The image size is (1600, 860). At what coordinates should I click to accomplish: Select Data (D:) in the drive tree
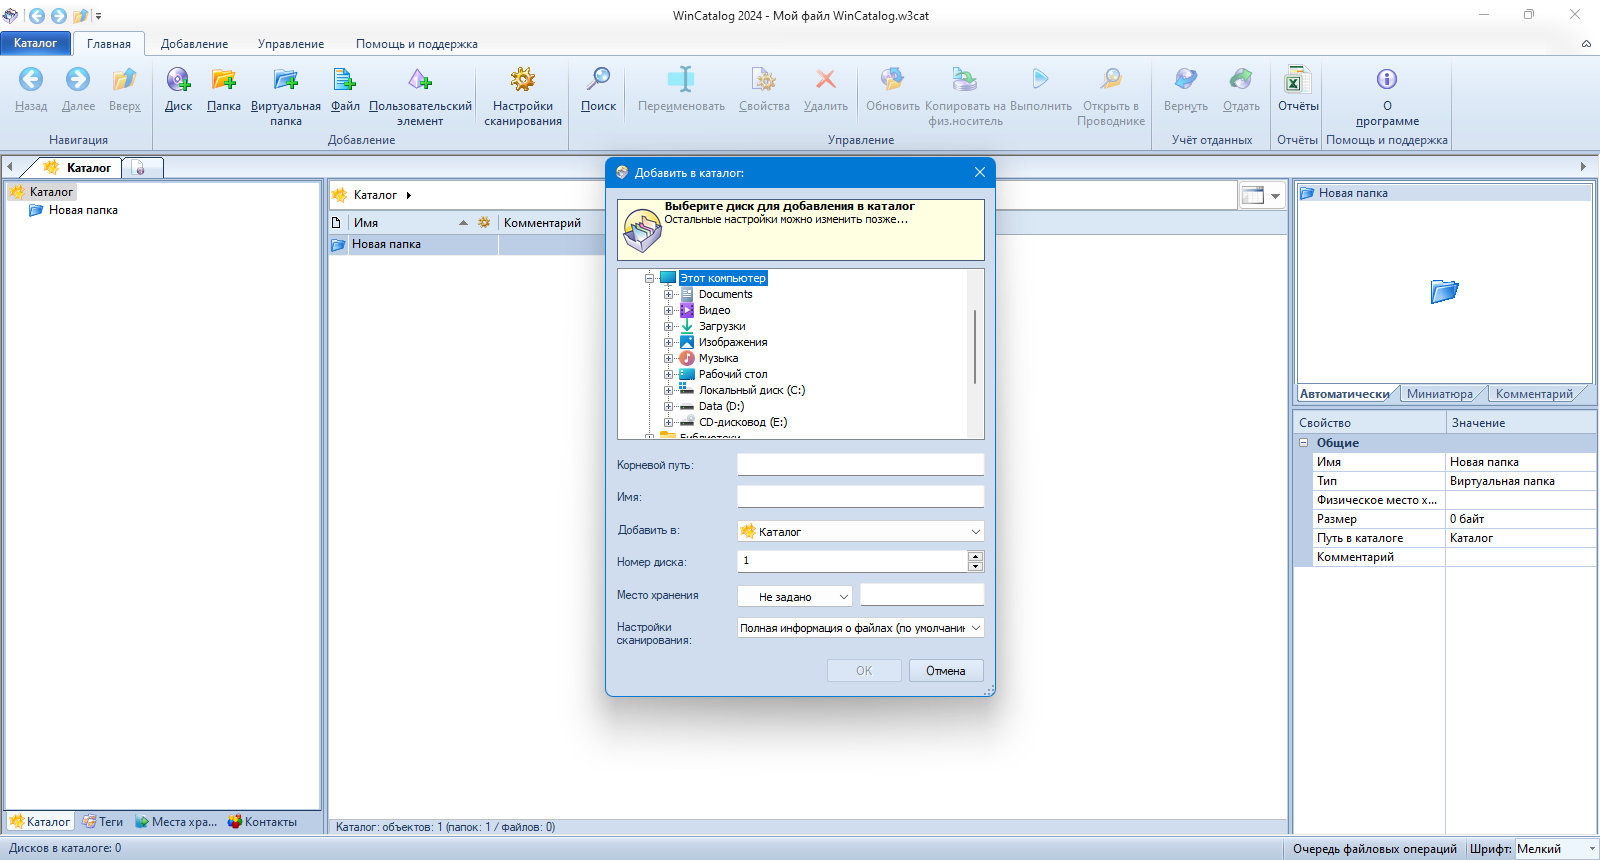coord(721,406)
